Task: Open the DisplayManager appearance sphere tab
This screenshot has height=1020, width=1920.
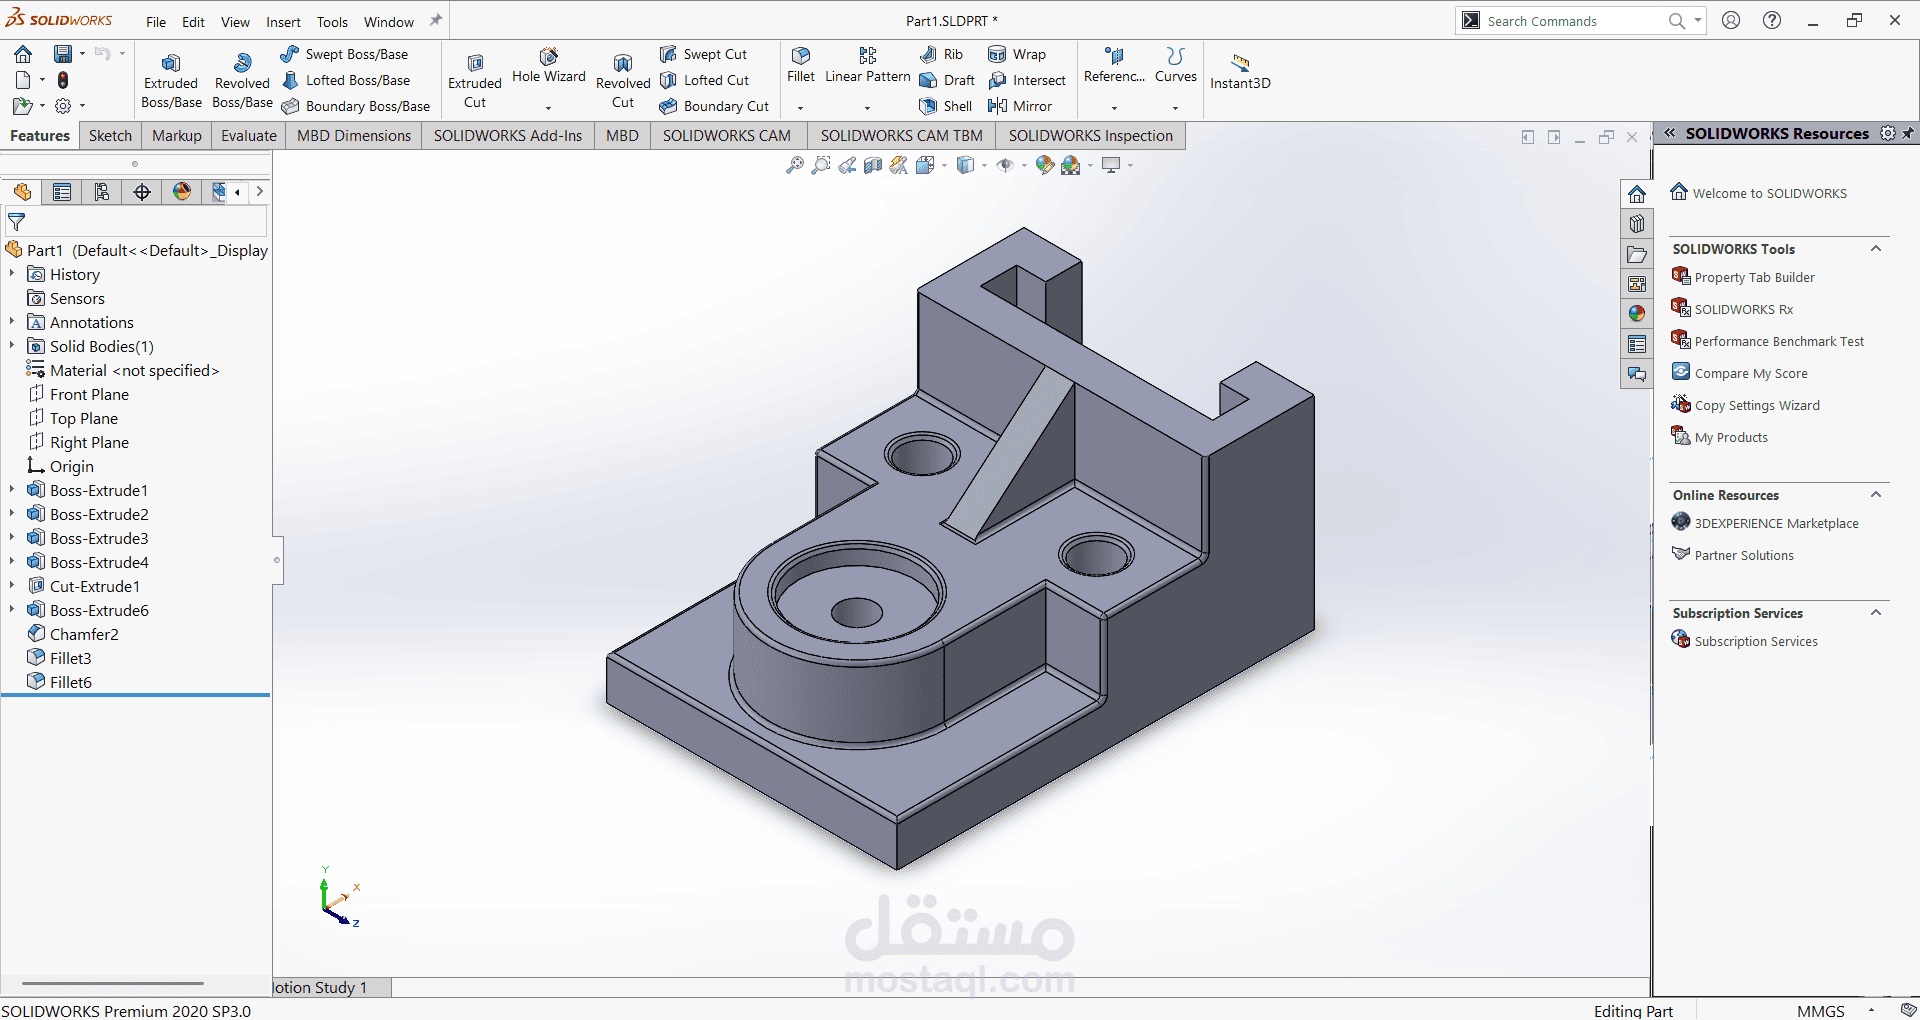Action: pyautogui.click(x=182, y=192)
